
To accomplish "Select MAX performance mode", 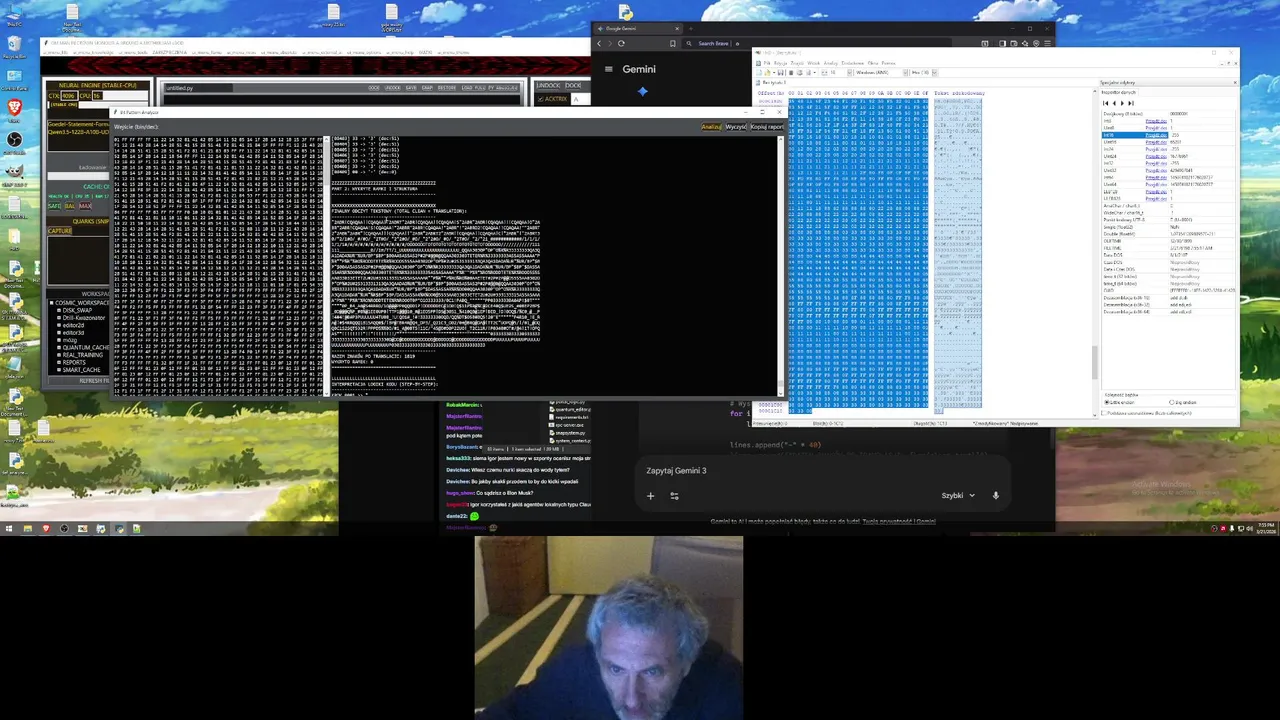I will point(85,206).
